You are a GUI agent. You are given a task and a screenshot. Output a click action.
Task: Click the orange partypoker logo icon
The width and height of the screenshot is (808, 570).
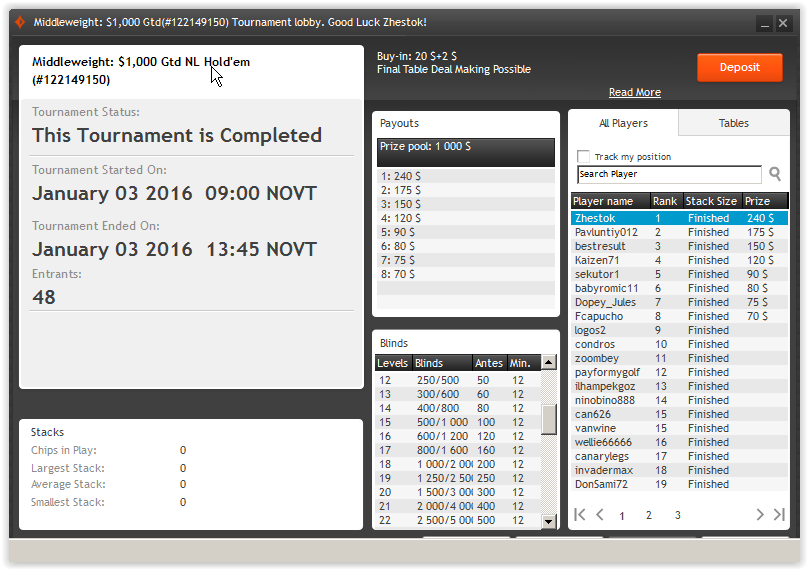point(20,22)
